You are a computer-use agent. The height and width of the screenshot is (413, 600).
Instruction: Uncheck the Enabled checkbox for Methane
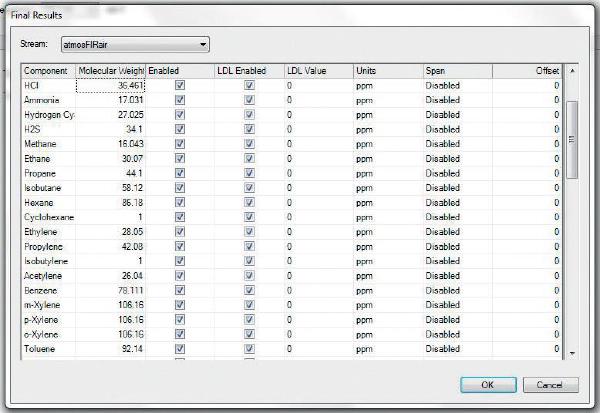pyautogui.click(x=180, y=144)
